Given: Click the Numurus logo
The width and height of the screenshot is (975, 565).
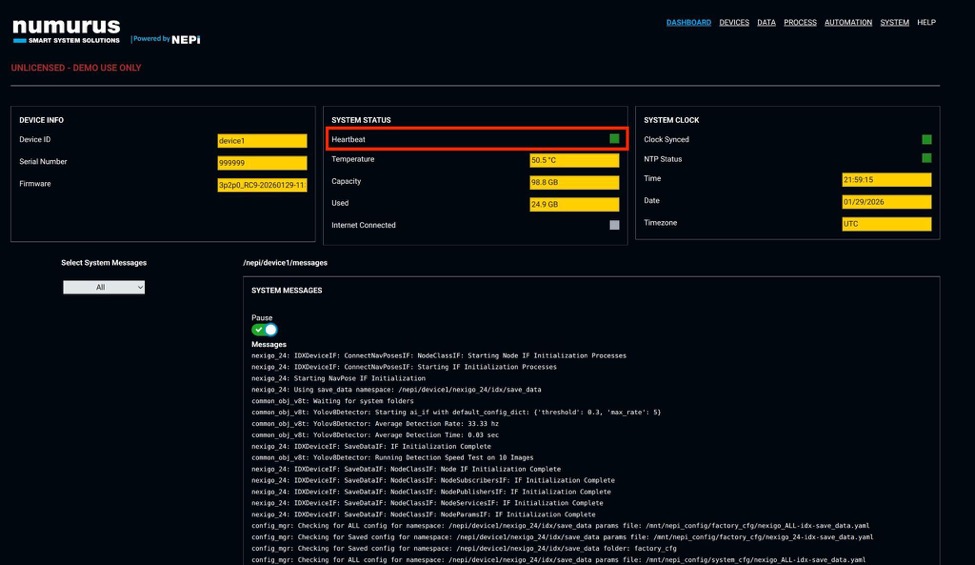Looking at the screenshot, I should tap(66, 31).
